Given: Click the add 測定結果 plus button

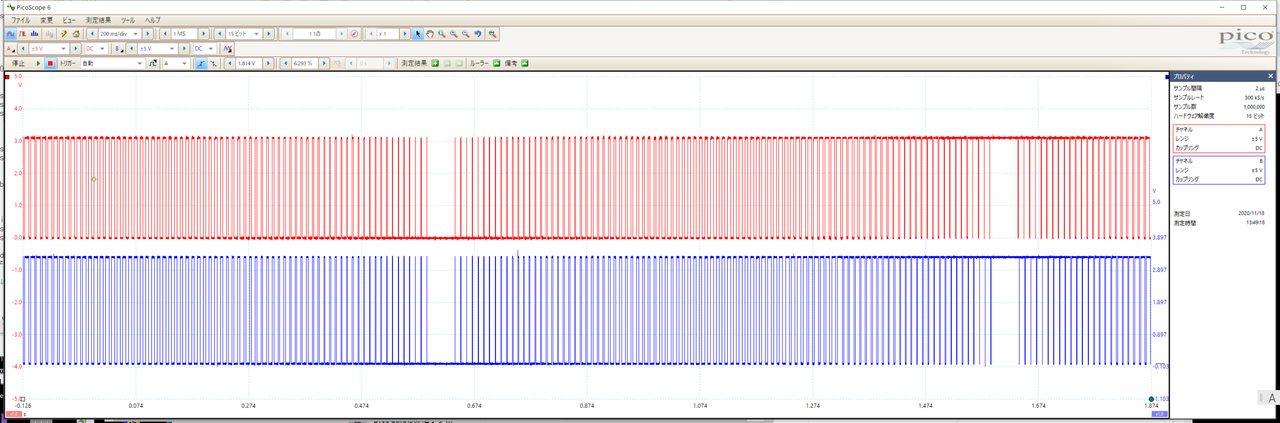Looking at the screenshot, I should point(435,63).
